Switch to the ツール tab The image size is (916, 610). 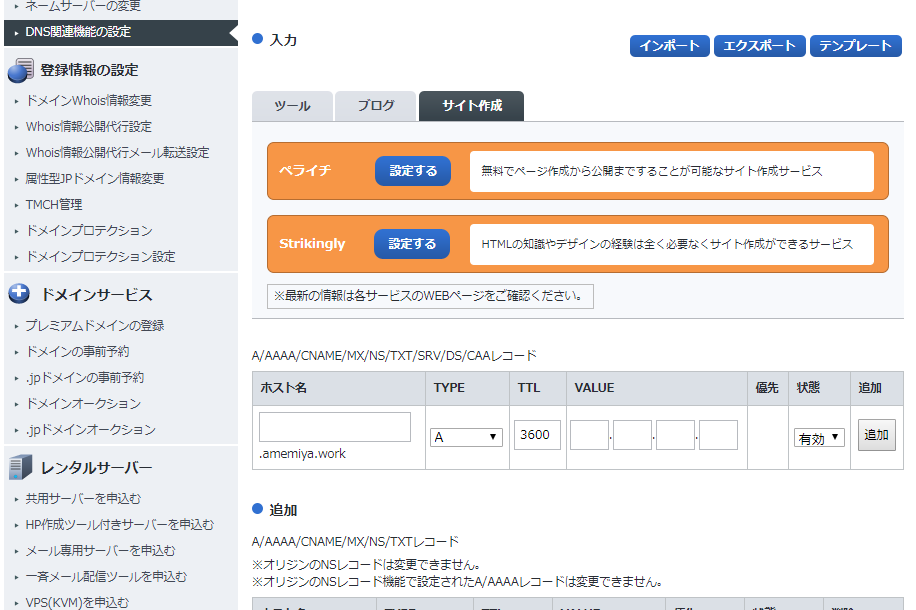tap(292, 104)
